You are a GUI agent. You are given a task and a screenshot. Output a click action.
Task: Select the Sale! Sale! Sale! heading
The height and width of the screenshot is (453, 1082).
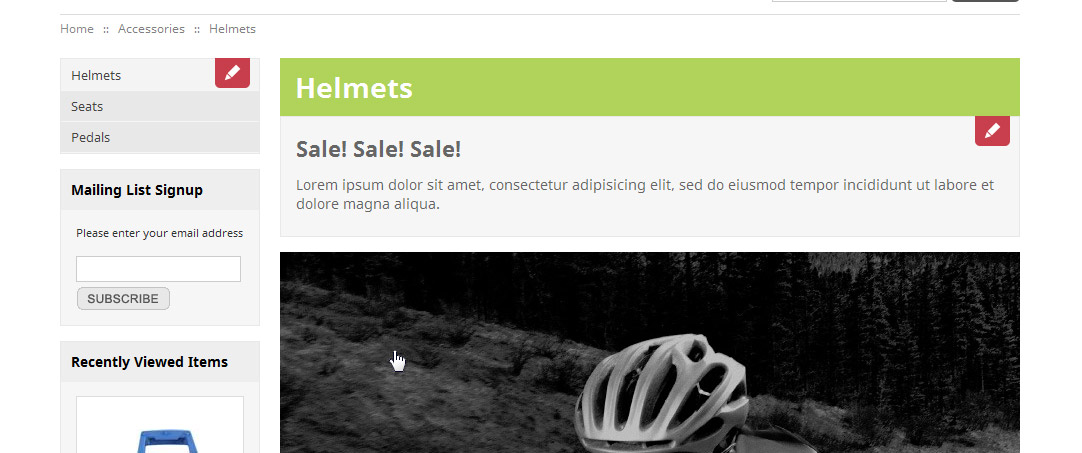[378, 149]
